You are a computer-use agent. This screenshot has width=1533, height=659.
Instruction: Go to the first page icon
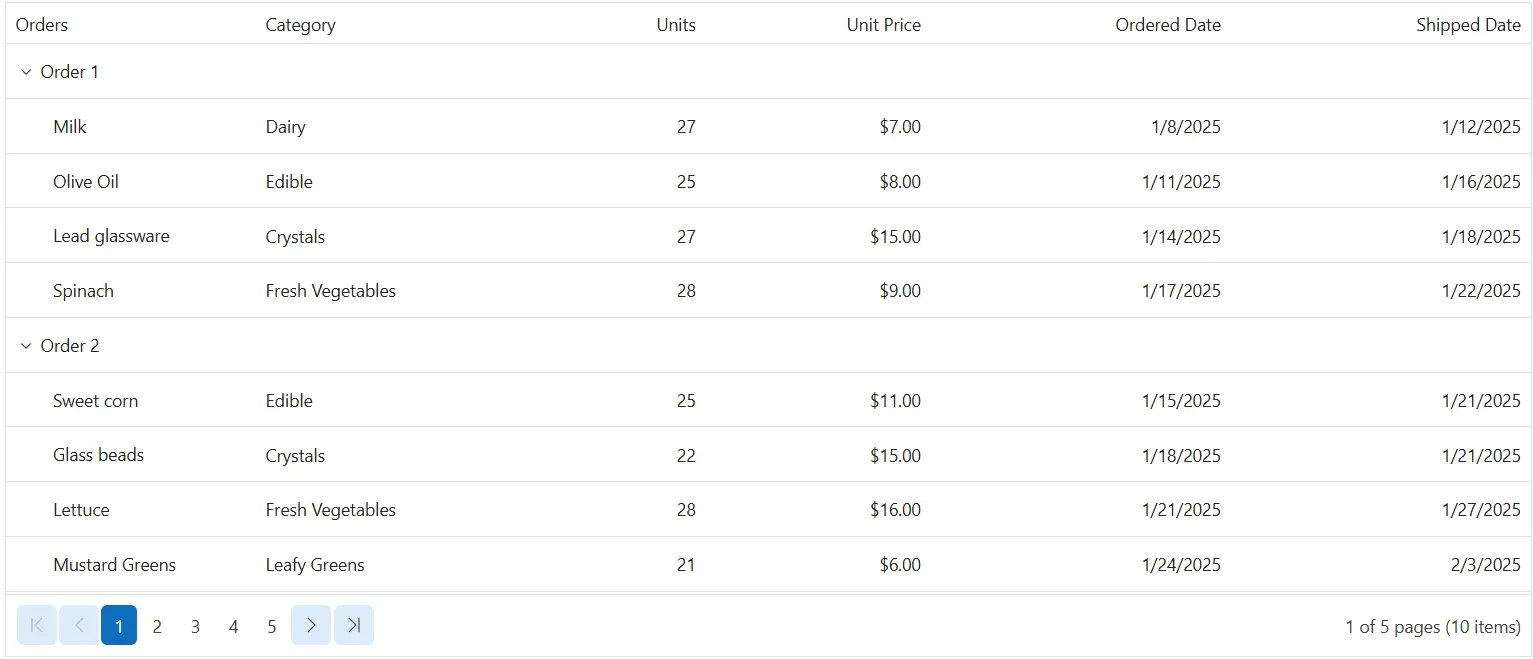[x=37, y=626]
